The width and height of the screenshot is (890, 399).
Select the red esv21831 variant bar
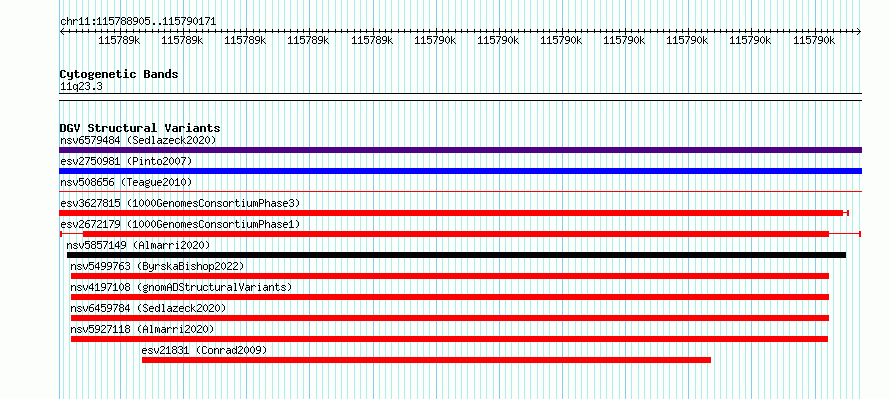pyautogui.click(x=426, y=360)
